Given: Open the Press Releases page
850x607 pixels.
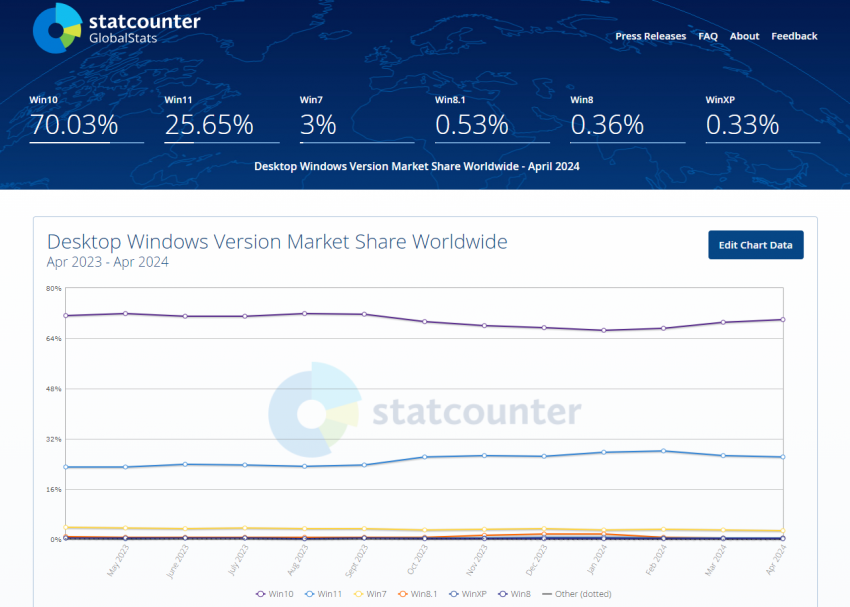Looking at the screenshot, I should point(650,36).
